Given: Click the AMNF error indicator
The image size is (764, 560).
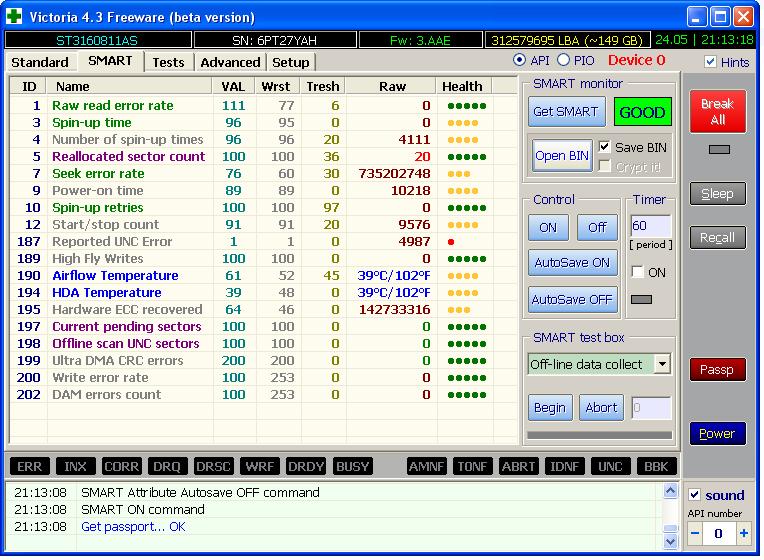Looking at the screenshot, I should (426, 466).
